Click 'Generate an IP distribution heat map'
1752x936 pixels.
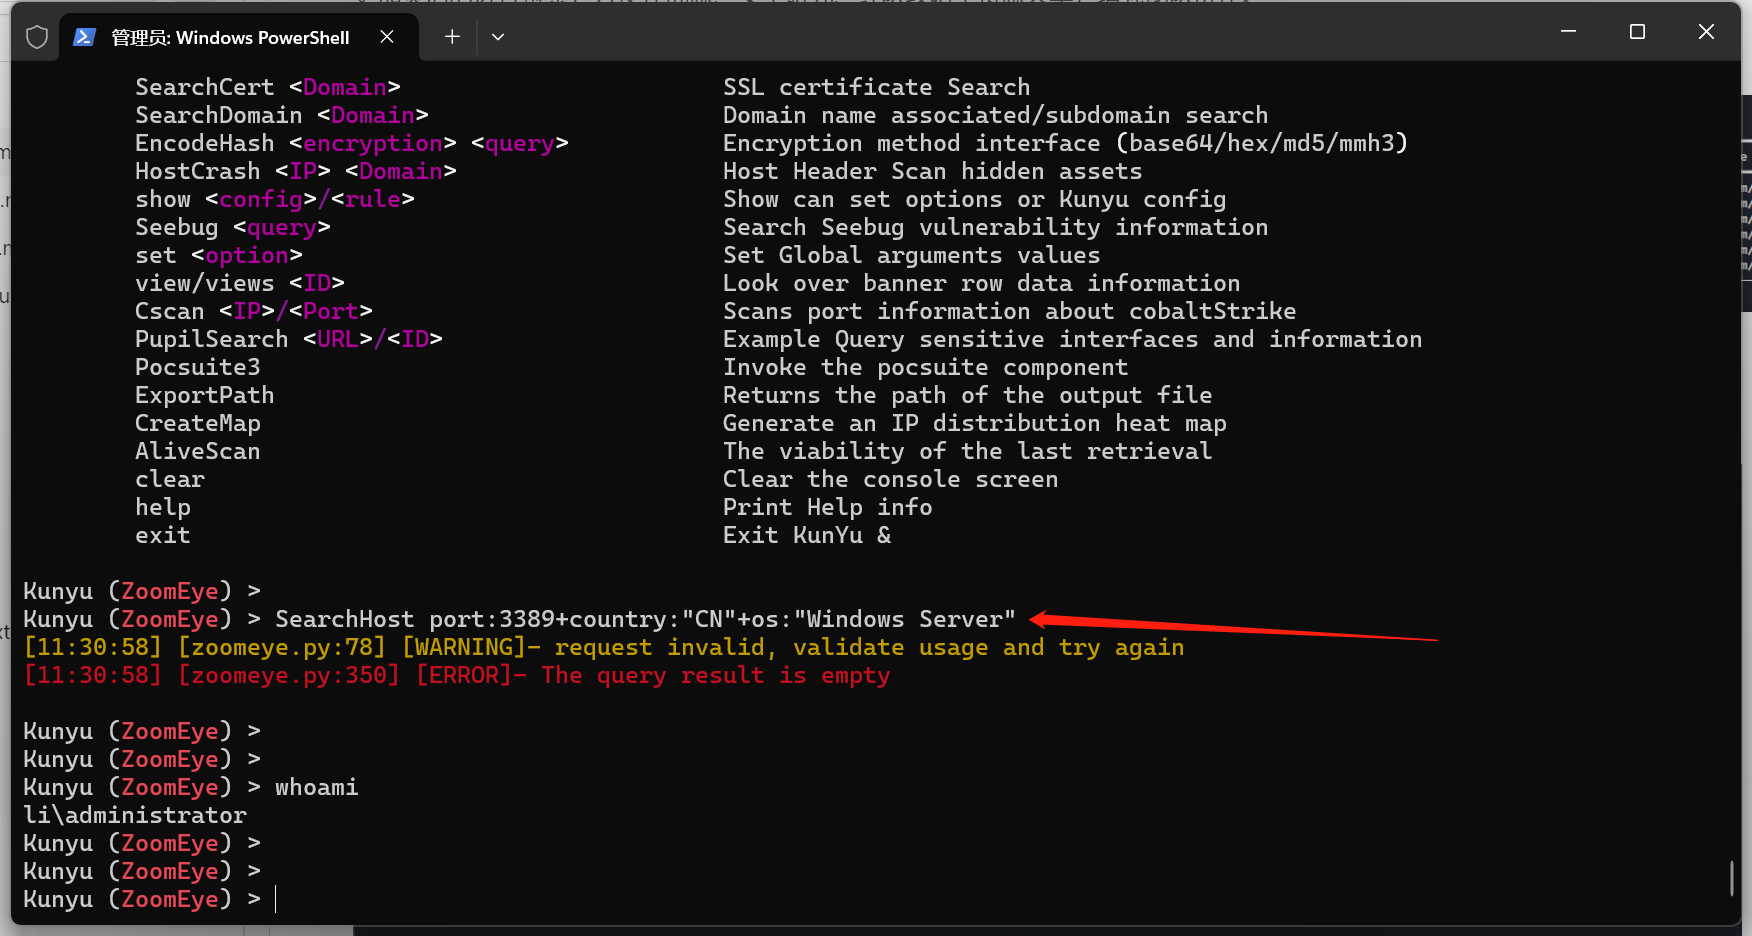point(974,423)
